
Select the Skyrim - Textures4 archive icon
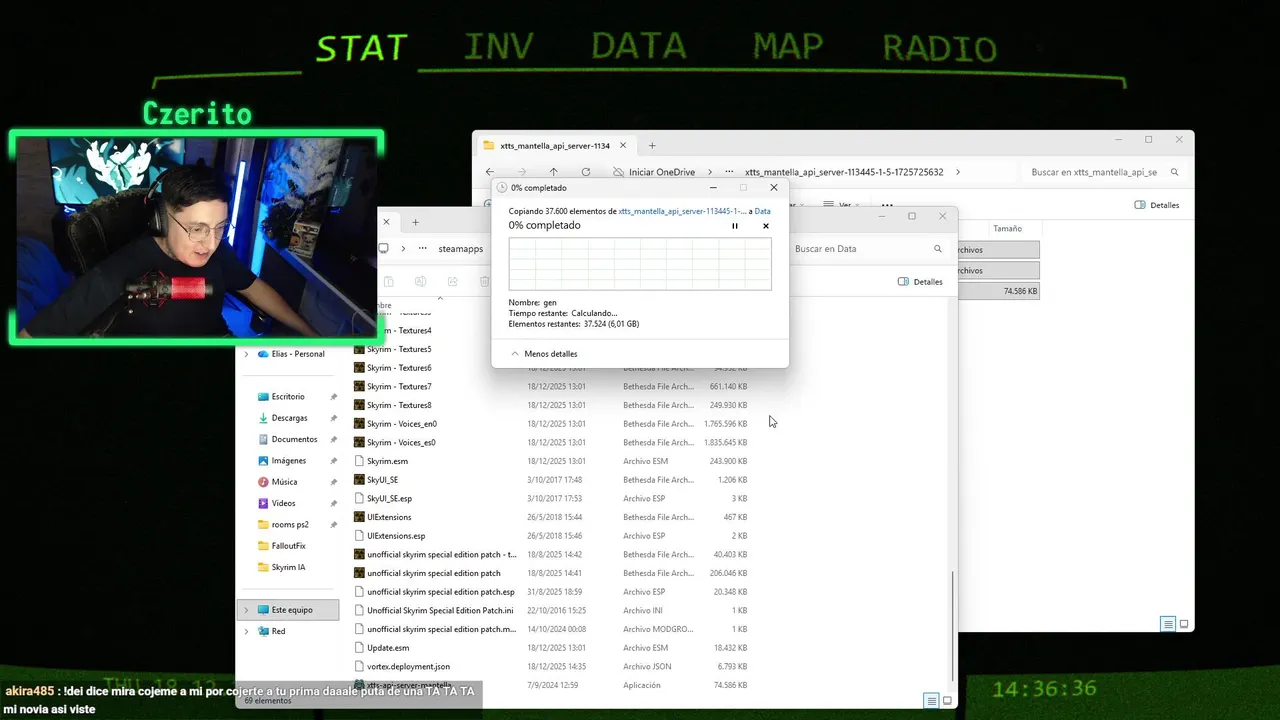tap(359, 331)
